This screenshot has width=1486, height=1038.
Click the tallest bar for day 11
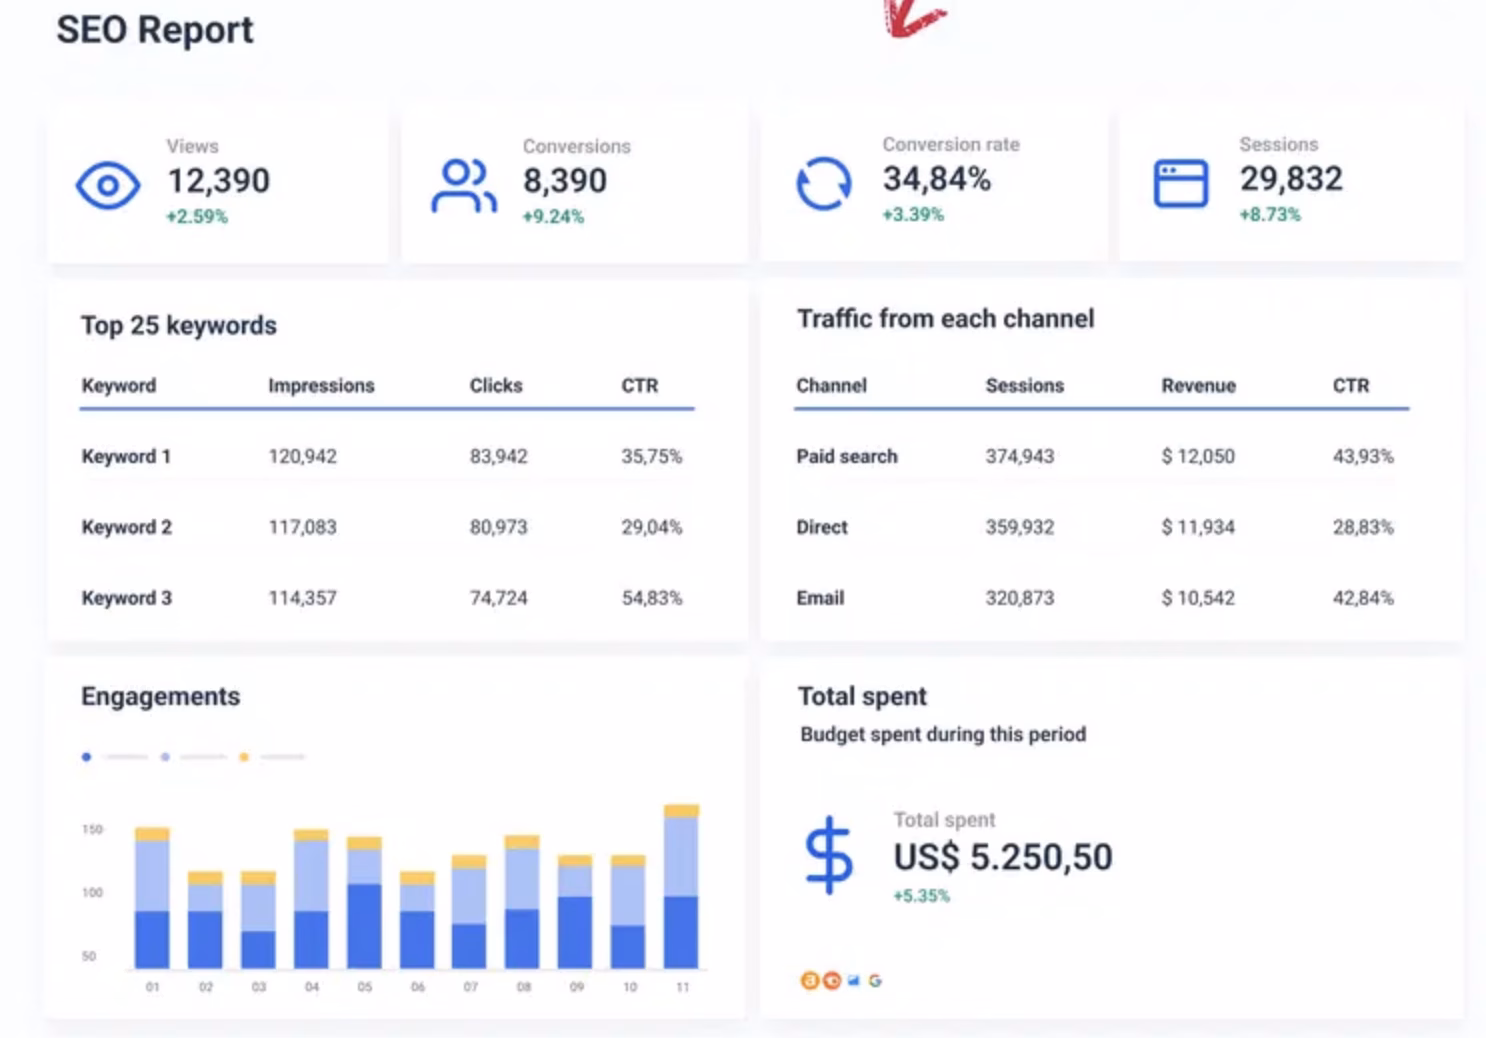point(681,890)
